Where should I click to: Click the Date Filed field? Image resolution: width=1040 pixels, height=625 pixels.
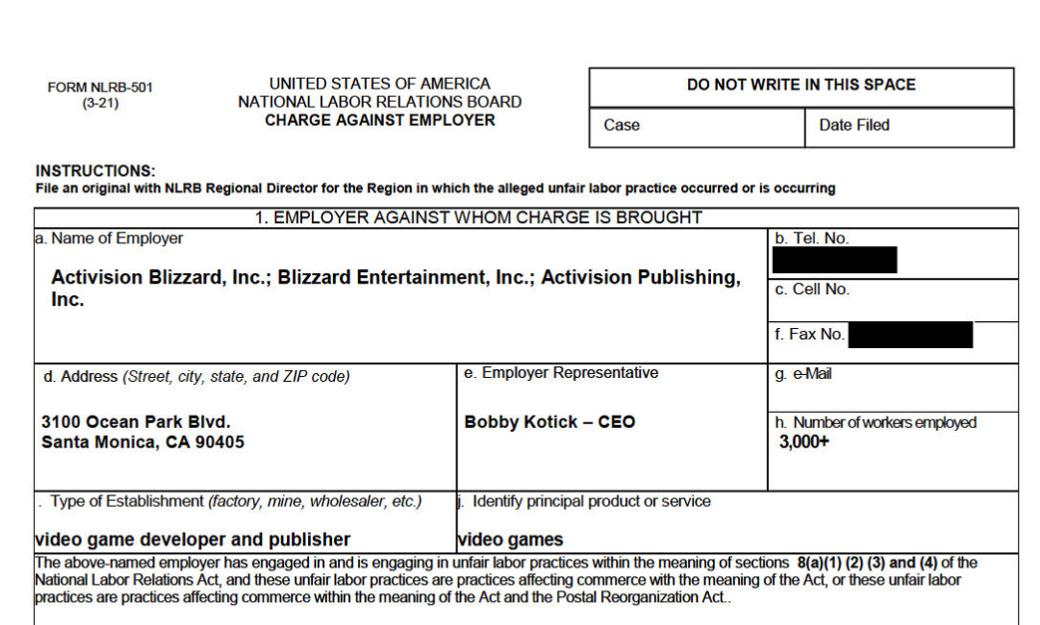pos(909,126)
